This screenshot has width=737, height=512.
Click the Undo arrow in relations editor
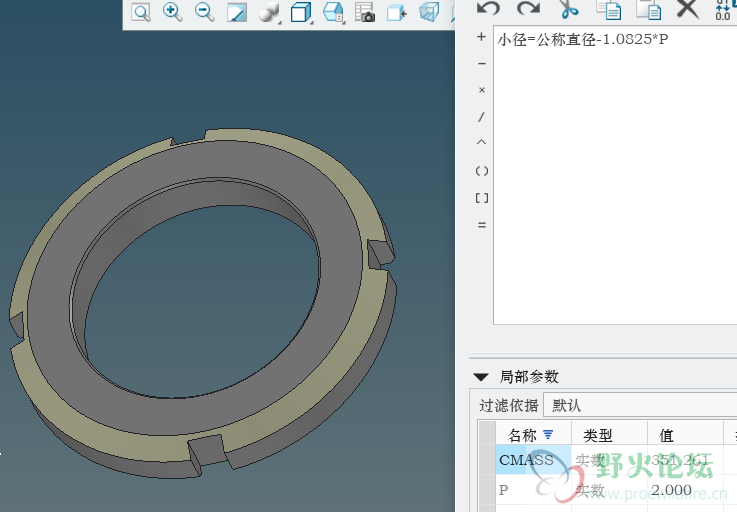[488, 9]
